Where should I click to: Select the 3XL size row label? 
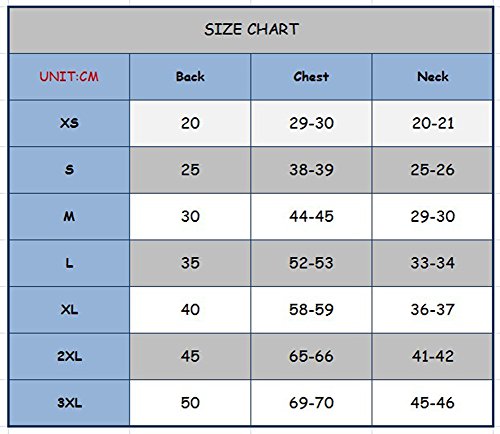point(69,403)
